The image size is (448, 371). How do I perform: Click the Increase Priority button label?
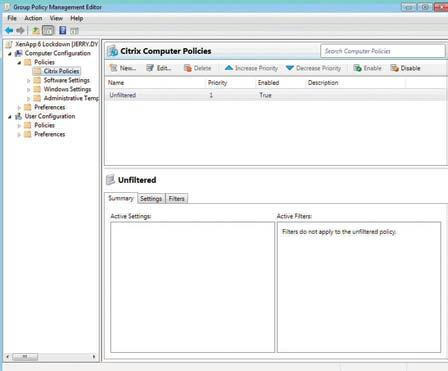click(x=256, y=68)
